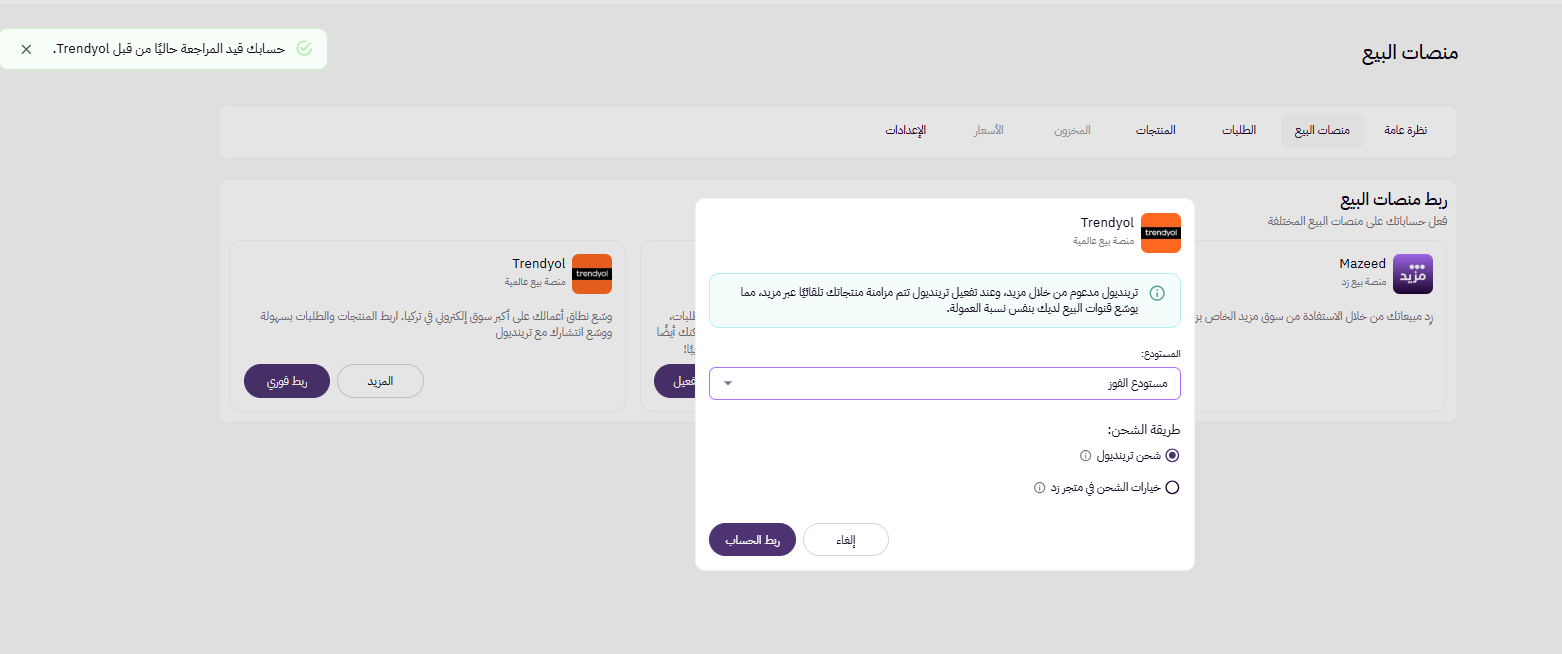Screen dimensions: 1562x654
Task: Click the info icon in the notice box
Action: (x=1157, y=293)
